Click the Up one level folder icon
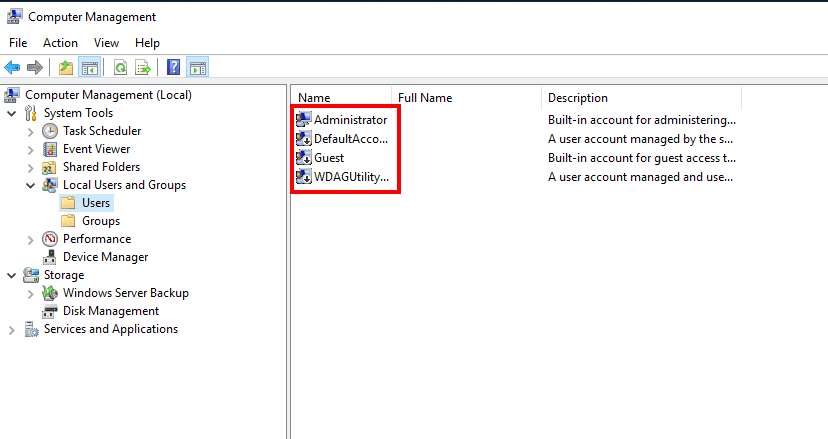The width and height of the screenshot is (828, 439). [x=66, y=68]
